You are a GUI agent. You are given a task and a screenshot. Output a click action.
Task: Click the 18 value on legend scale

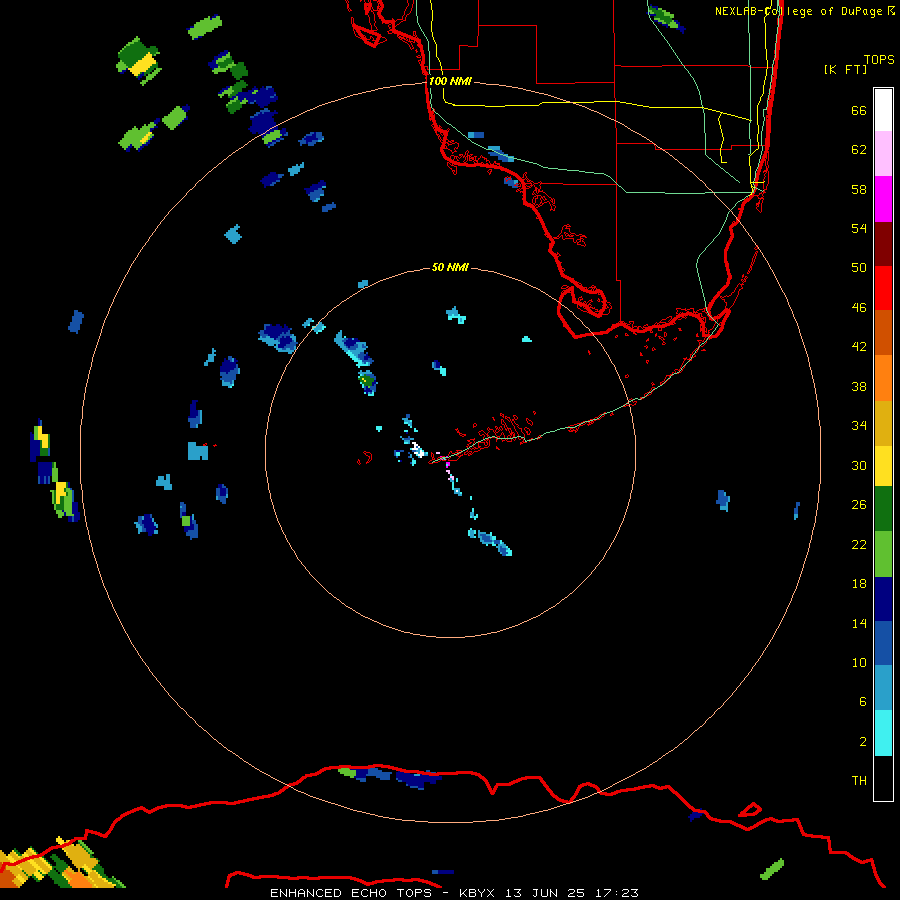[859, 584]
